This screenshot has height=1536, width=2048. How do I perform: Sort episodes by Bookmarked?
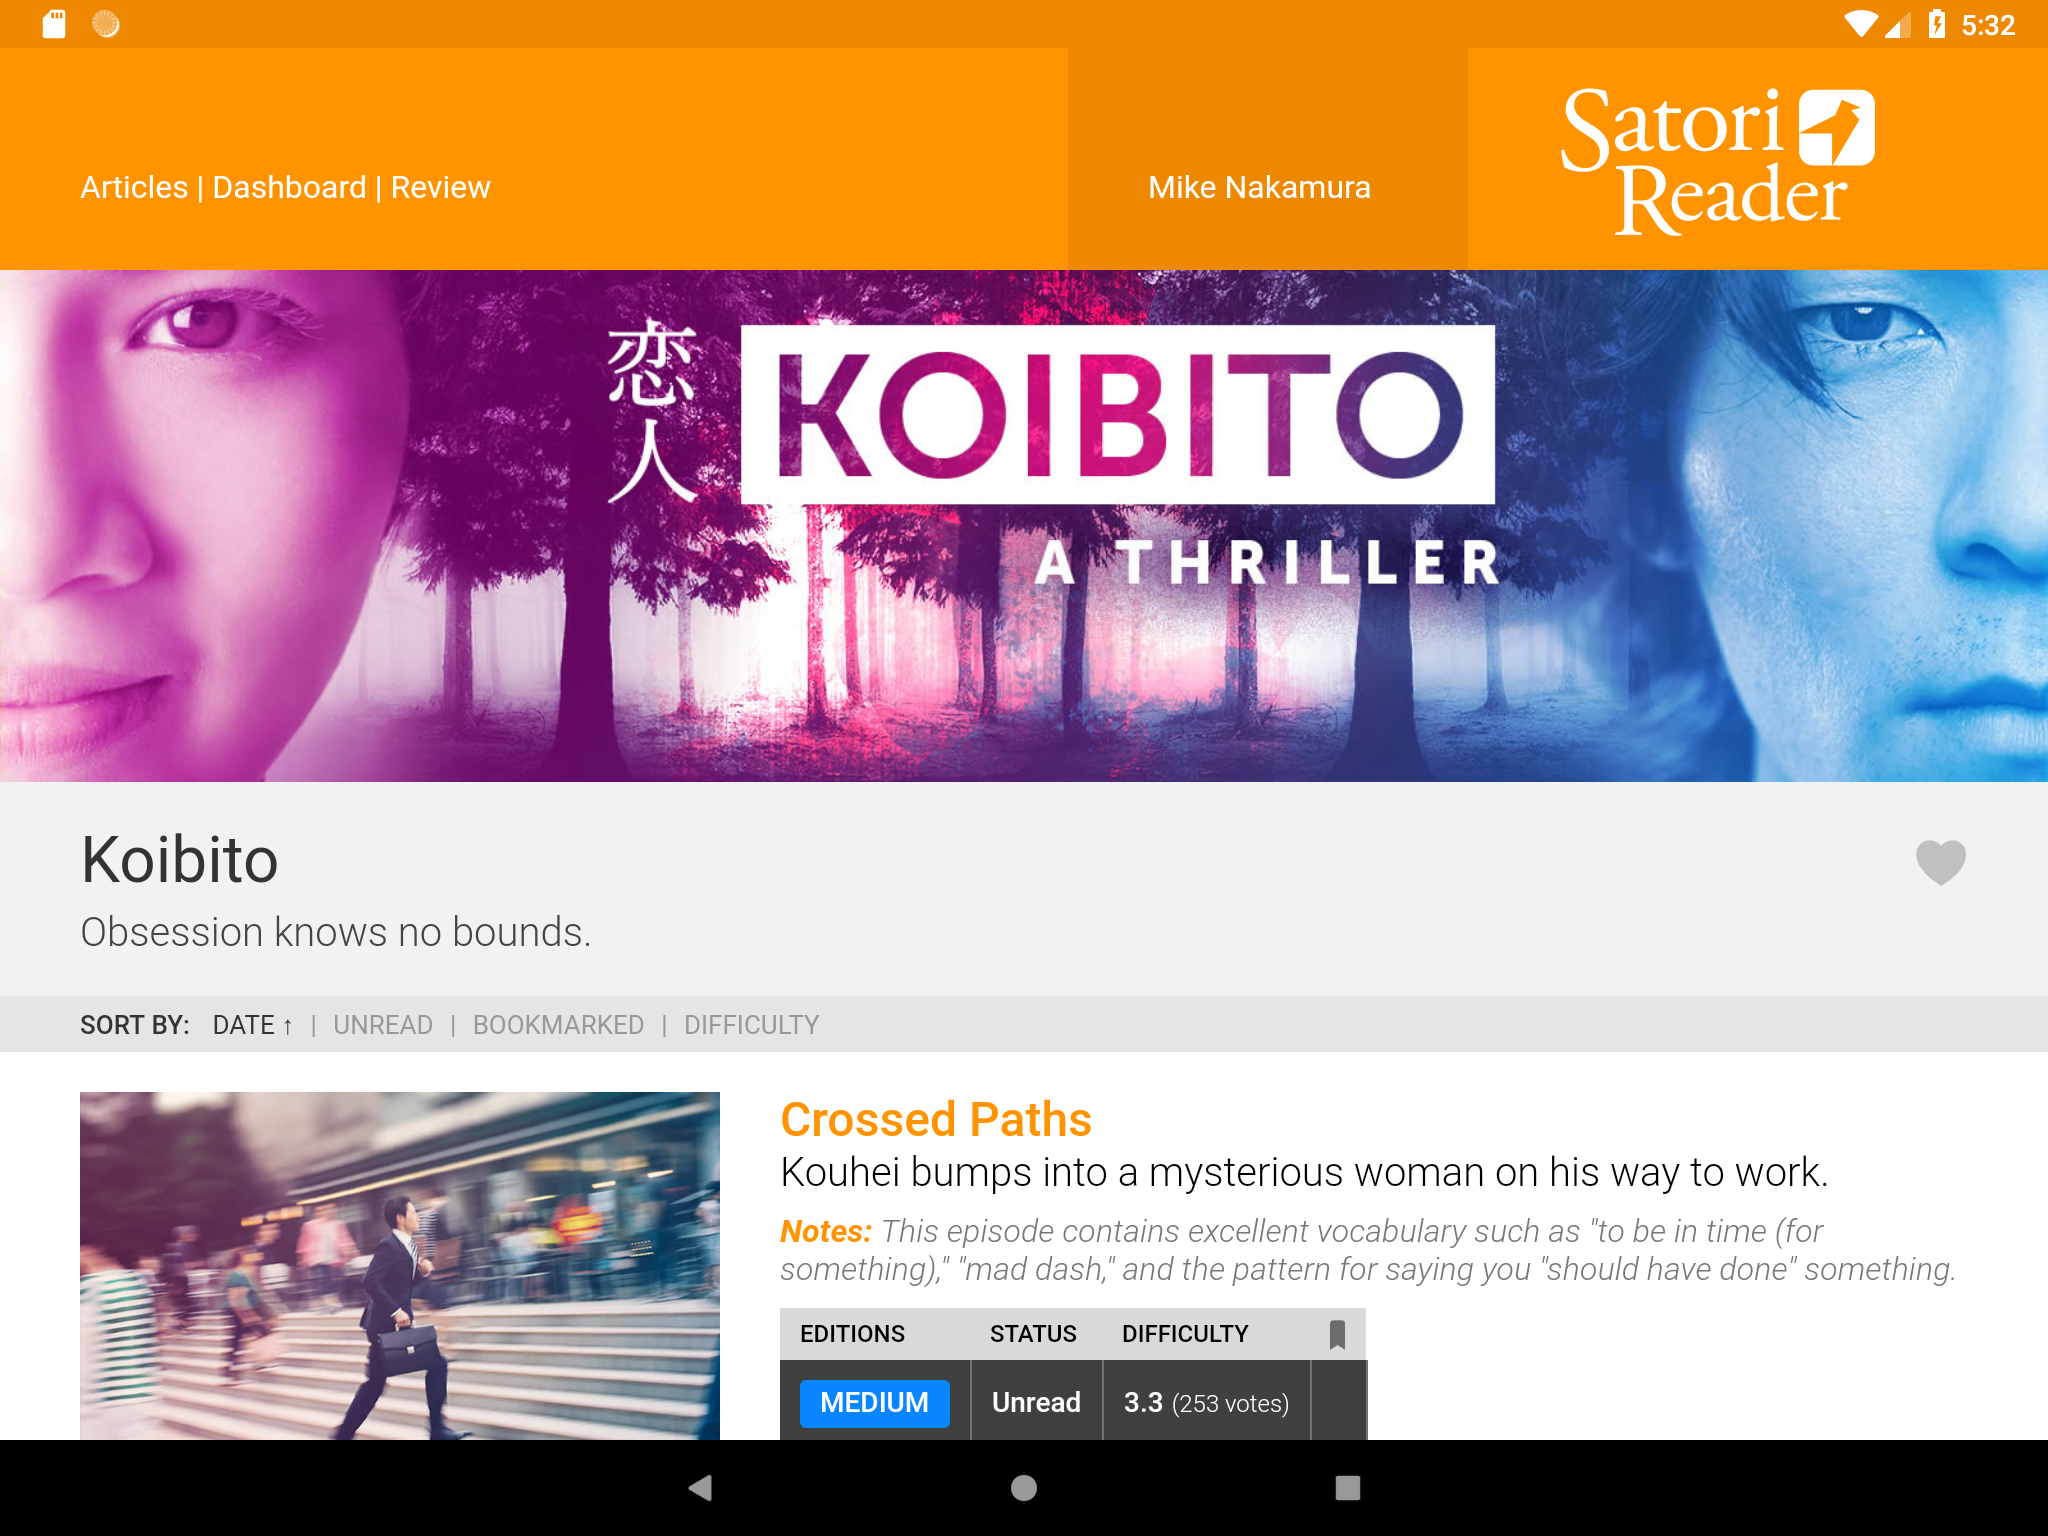(558, 1025)
